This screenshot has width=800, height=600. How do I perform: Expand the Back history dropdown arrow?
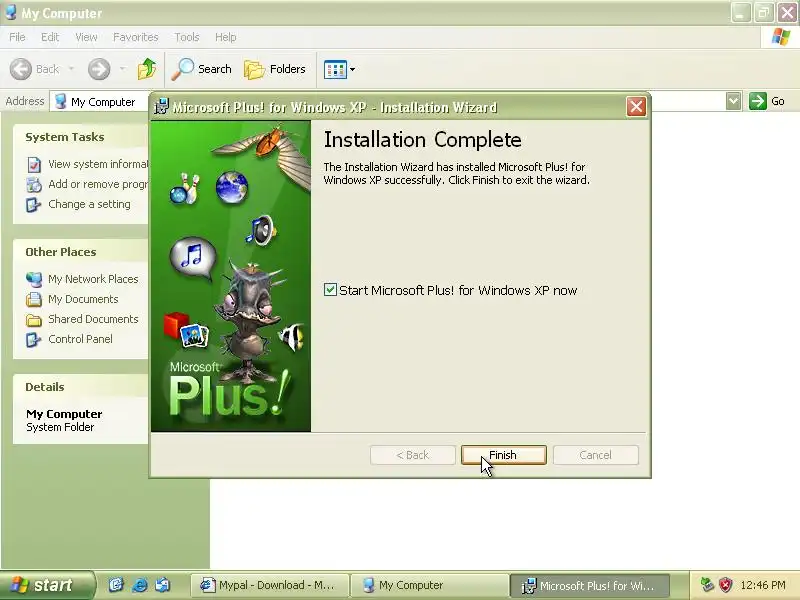coord(71,69)
